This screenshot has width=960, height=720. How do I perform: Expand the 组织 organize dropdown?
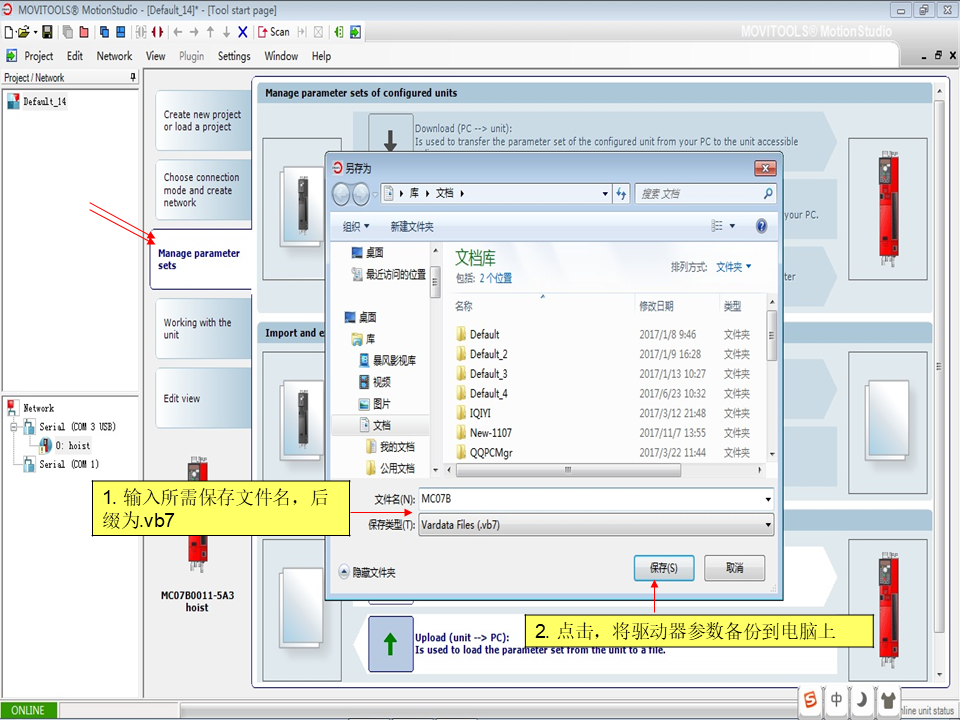tap(356, 227)
